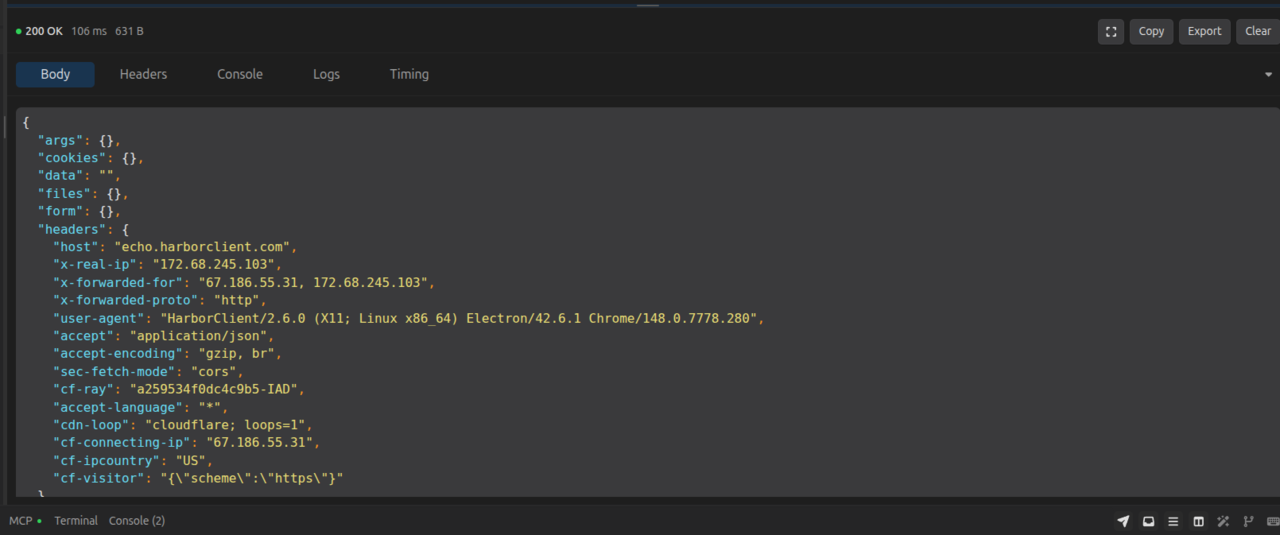Open the Terminal panel
Viewport: 1280px width, 535px height.
click(76, 521)
